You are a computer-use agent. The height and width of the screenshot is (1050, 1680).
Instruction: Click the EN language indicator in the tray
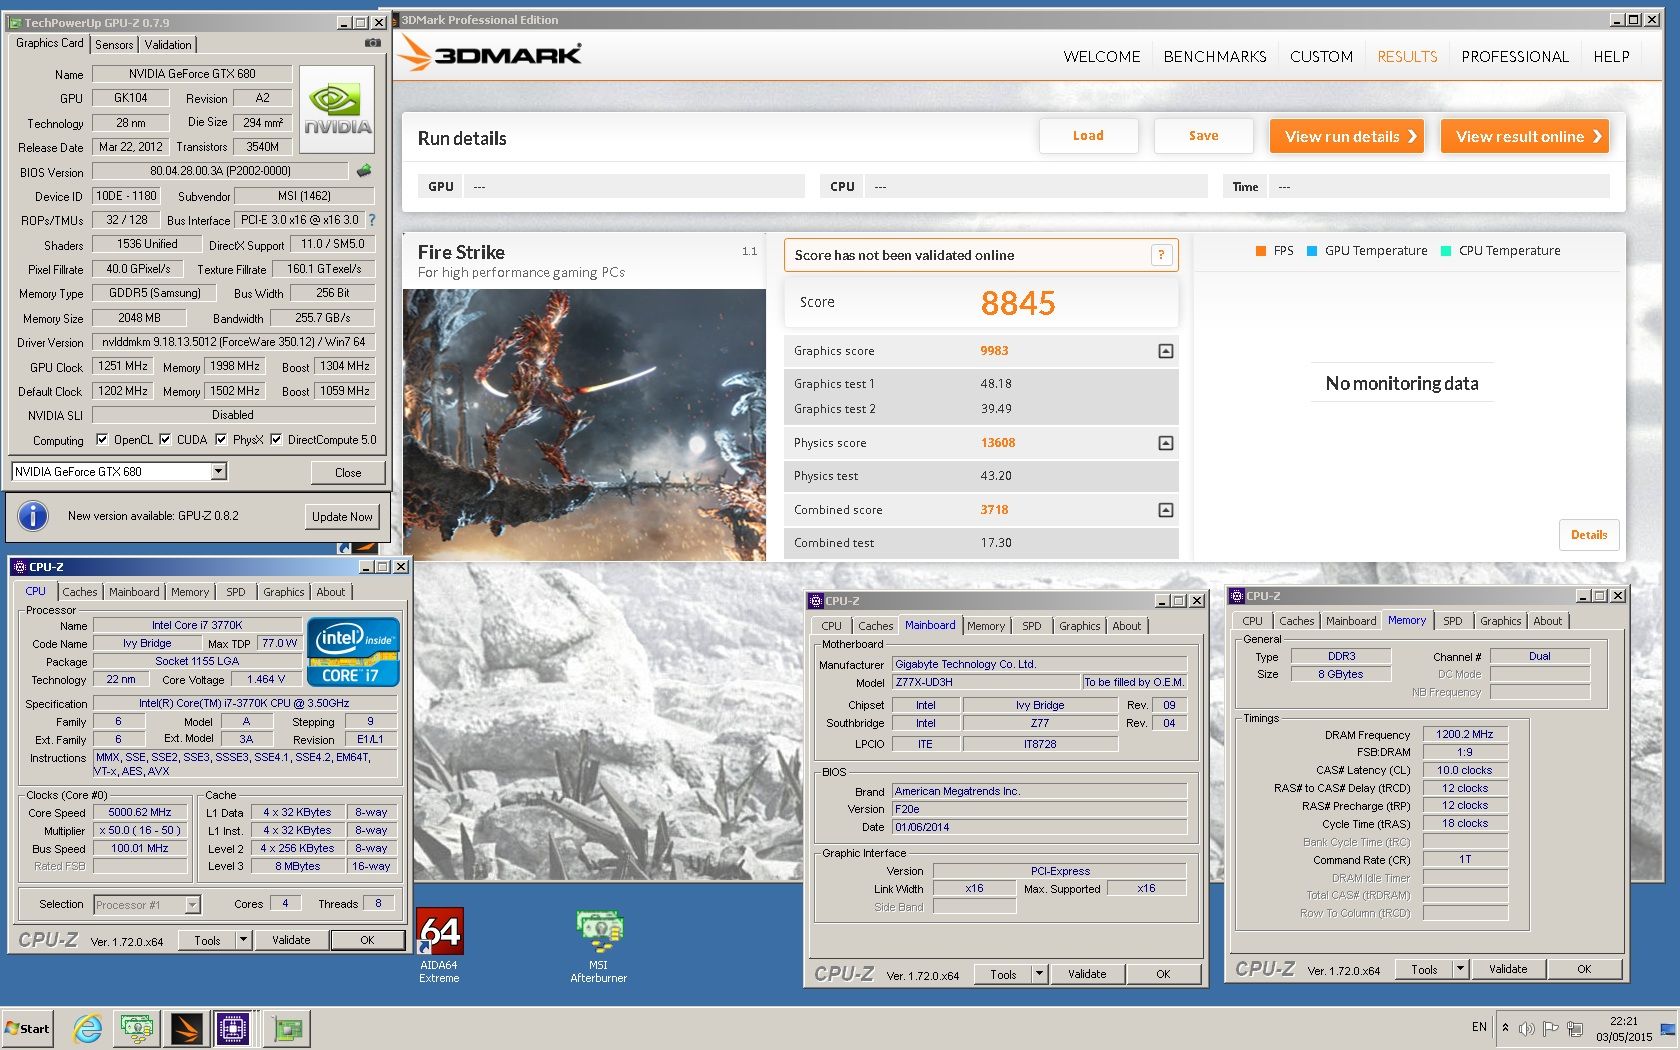(1479, 1027)
